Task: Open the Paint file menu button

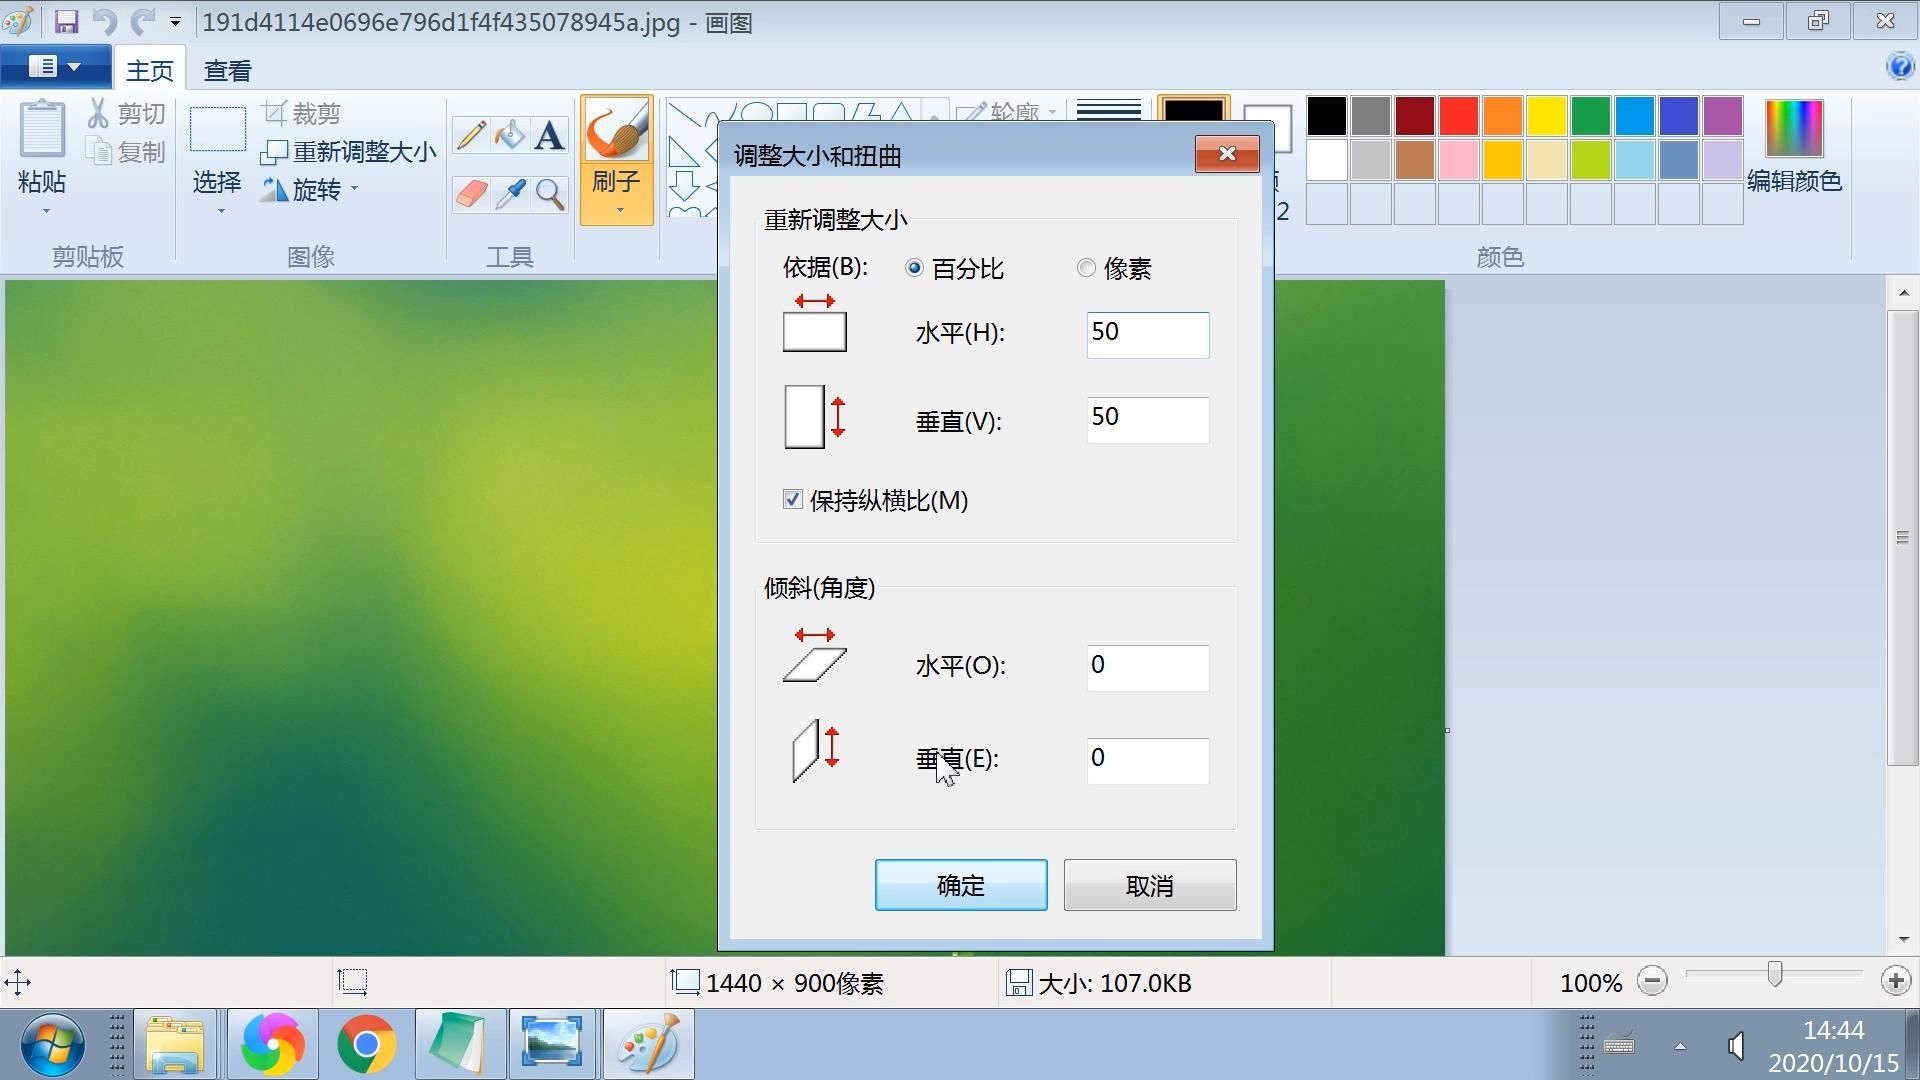Action: coord(55,67)
